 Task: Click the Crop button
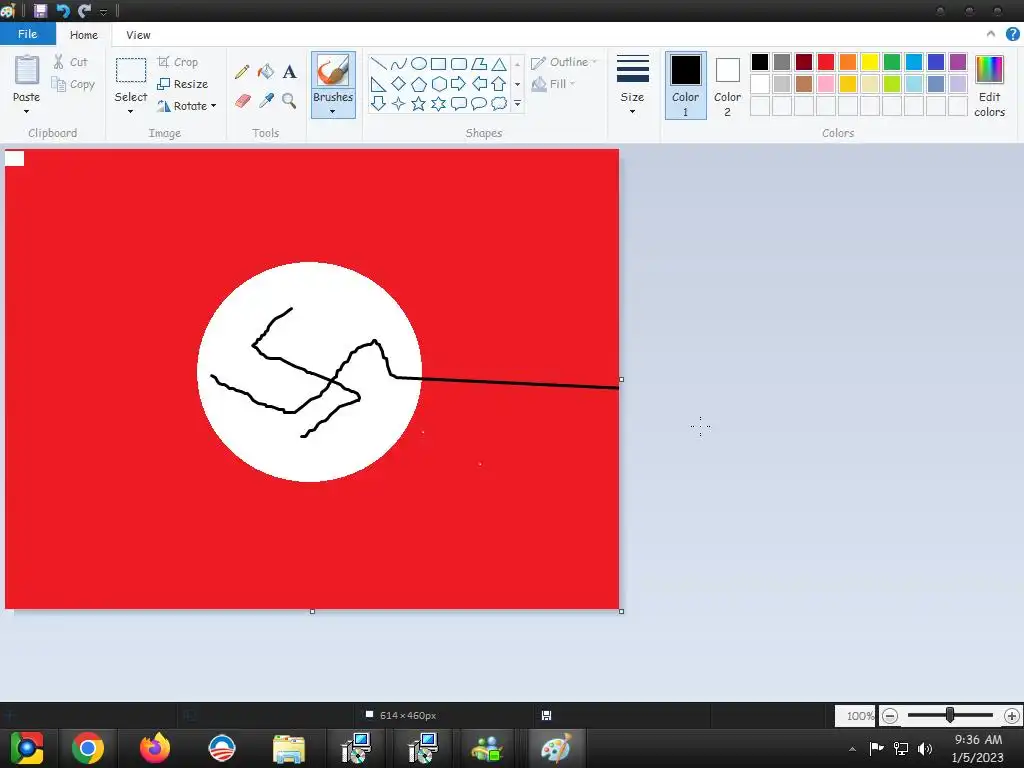point(178,62)
